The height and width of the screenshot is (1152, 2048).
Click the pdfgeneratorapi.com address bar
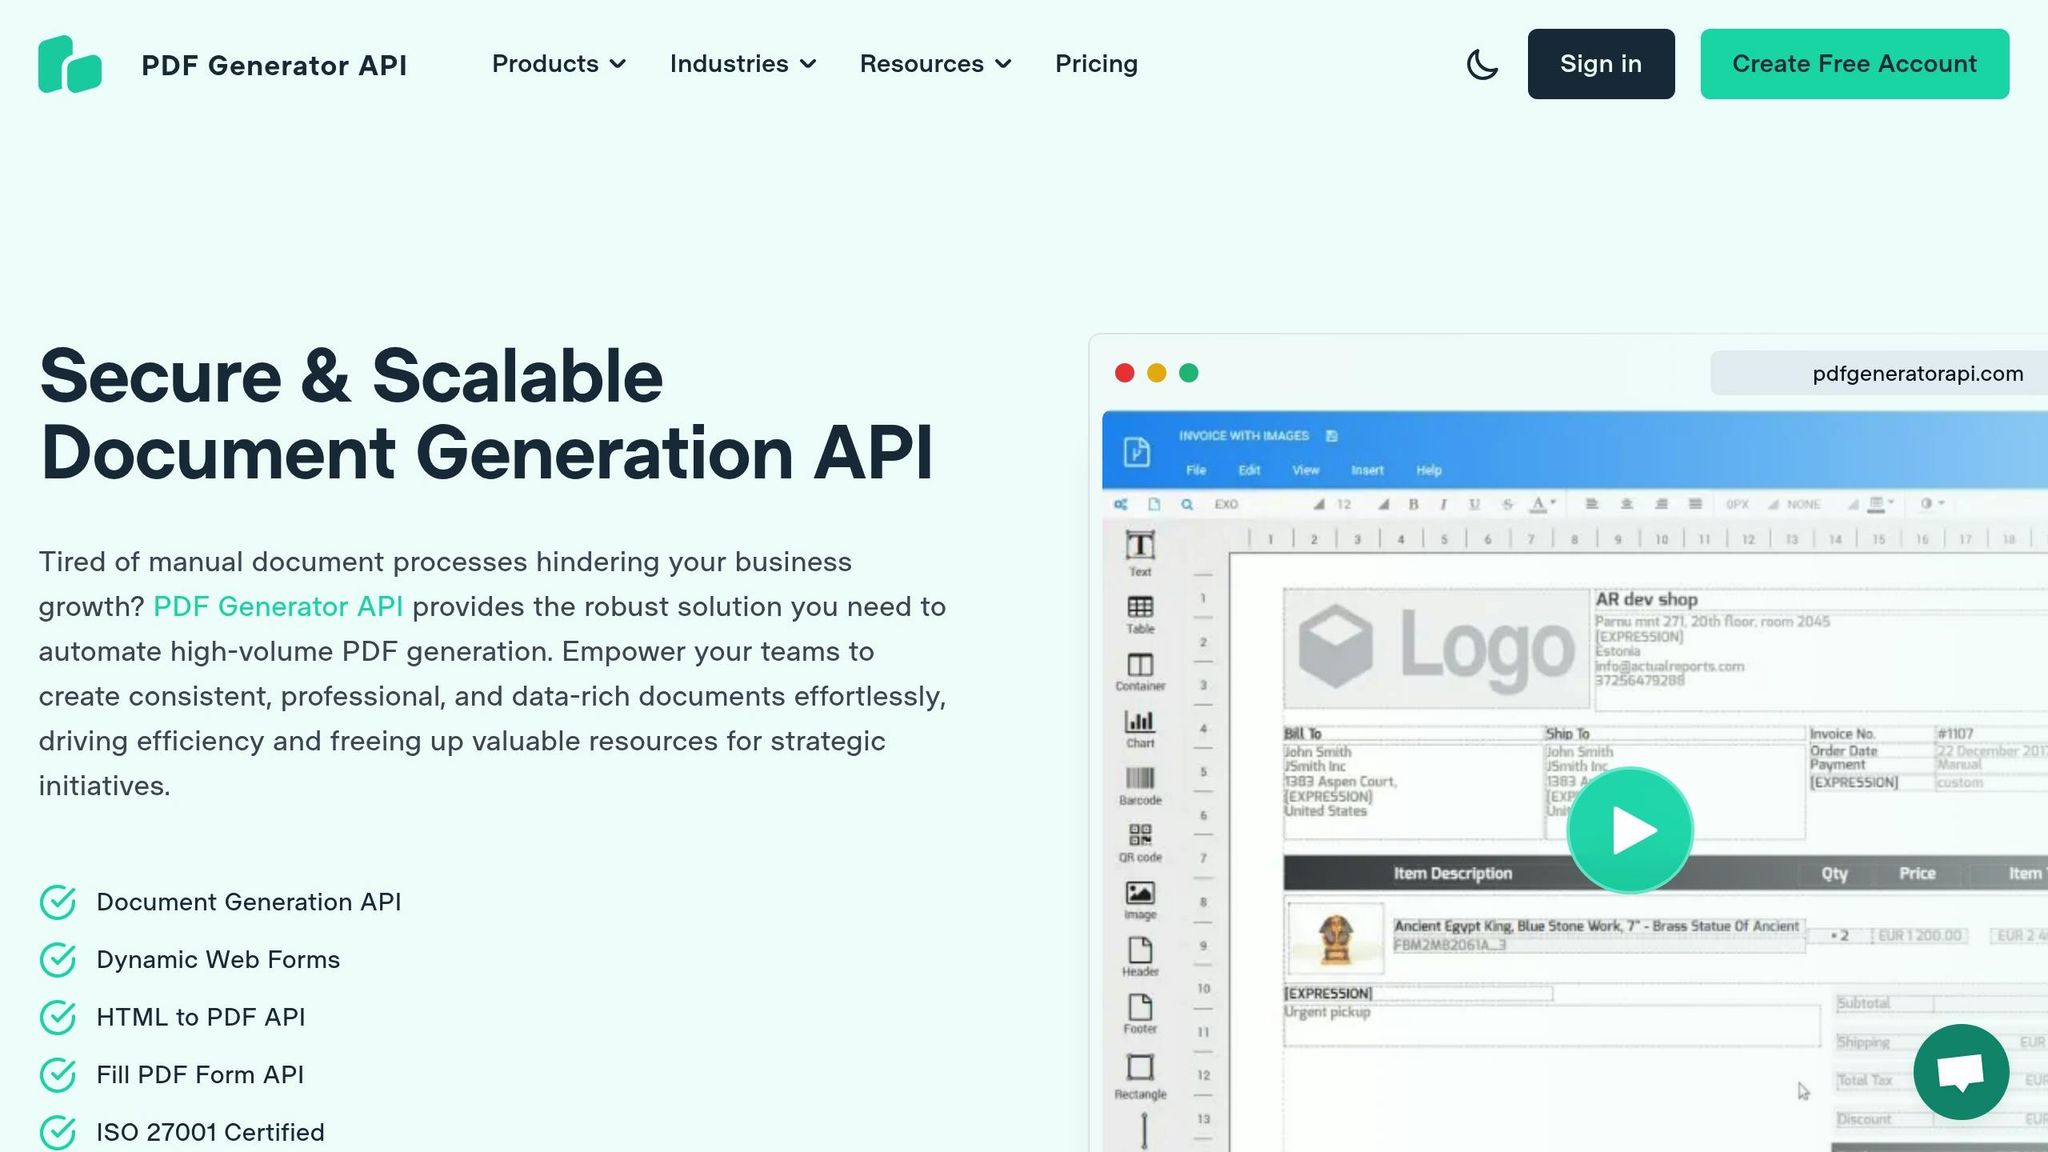(x=1879, y=373)
